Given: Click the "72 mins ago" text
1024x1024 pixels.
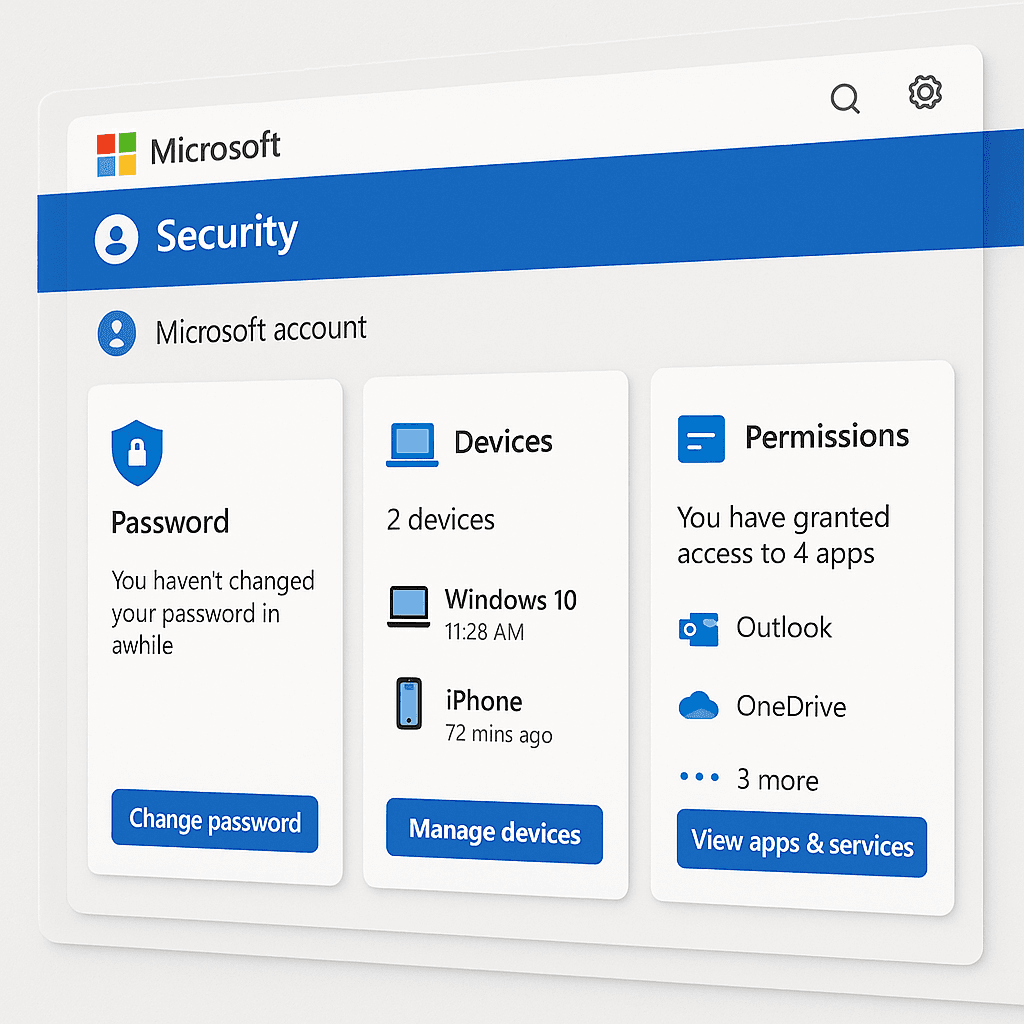Looking at the screenshot, I should pyautogui.click(x=499, y=734).
